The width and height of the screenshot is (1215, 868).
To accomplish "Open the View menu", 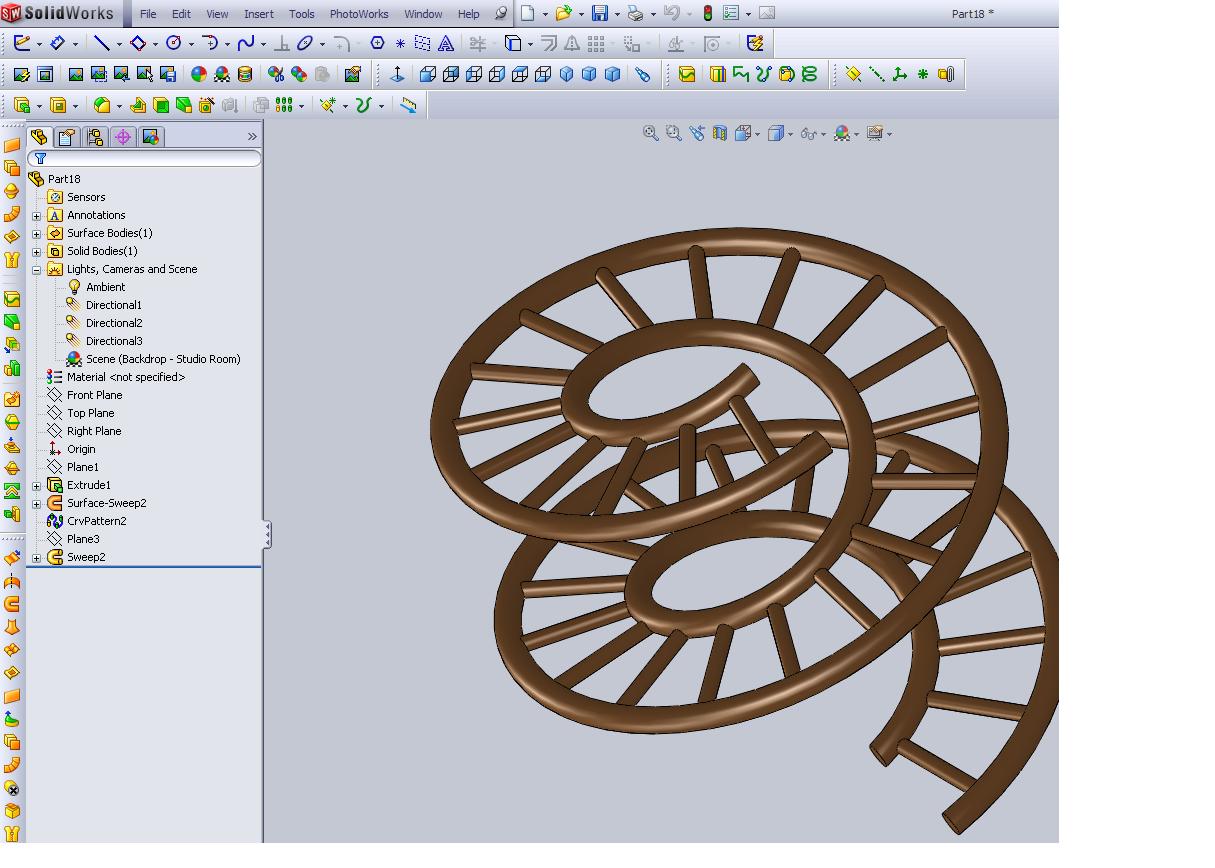I will 217,14.
